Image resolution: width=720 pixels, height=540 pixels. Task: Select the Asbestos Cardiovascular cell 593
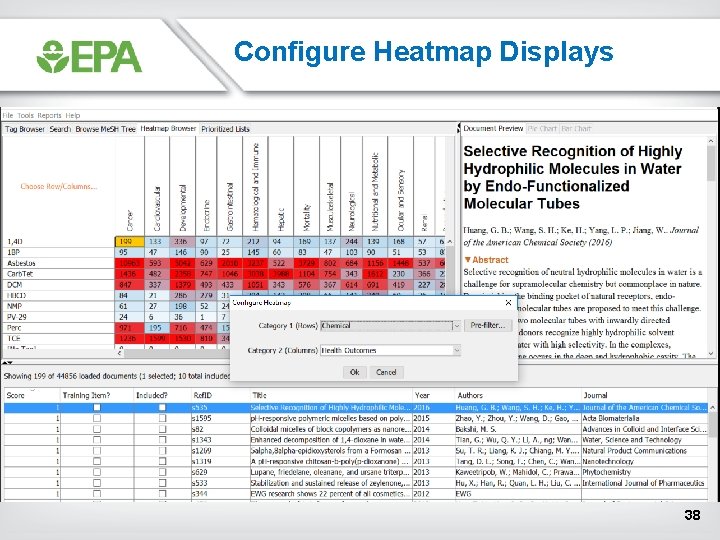tap(157, 264)
